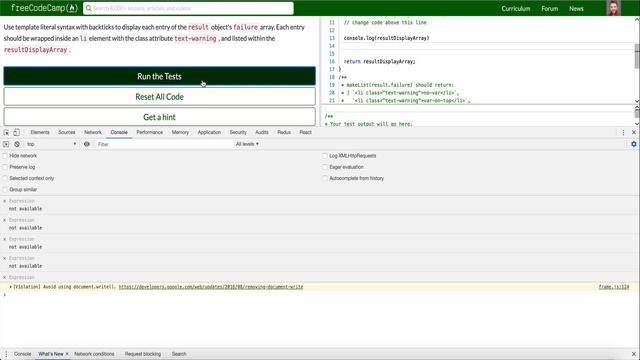
Task: Select the DevTools inspect element icon
Action: [6, 132]
